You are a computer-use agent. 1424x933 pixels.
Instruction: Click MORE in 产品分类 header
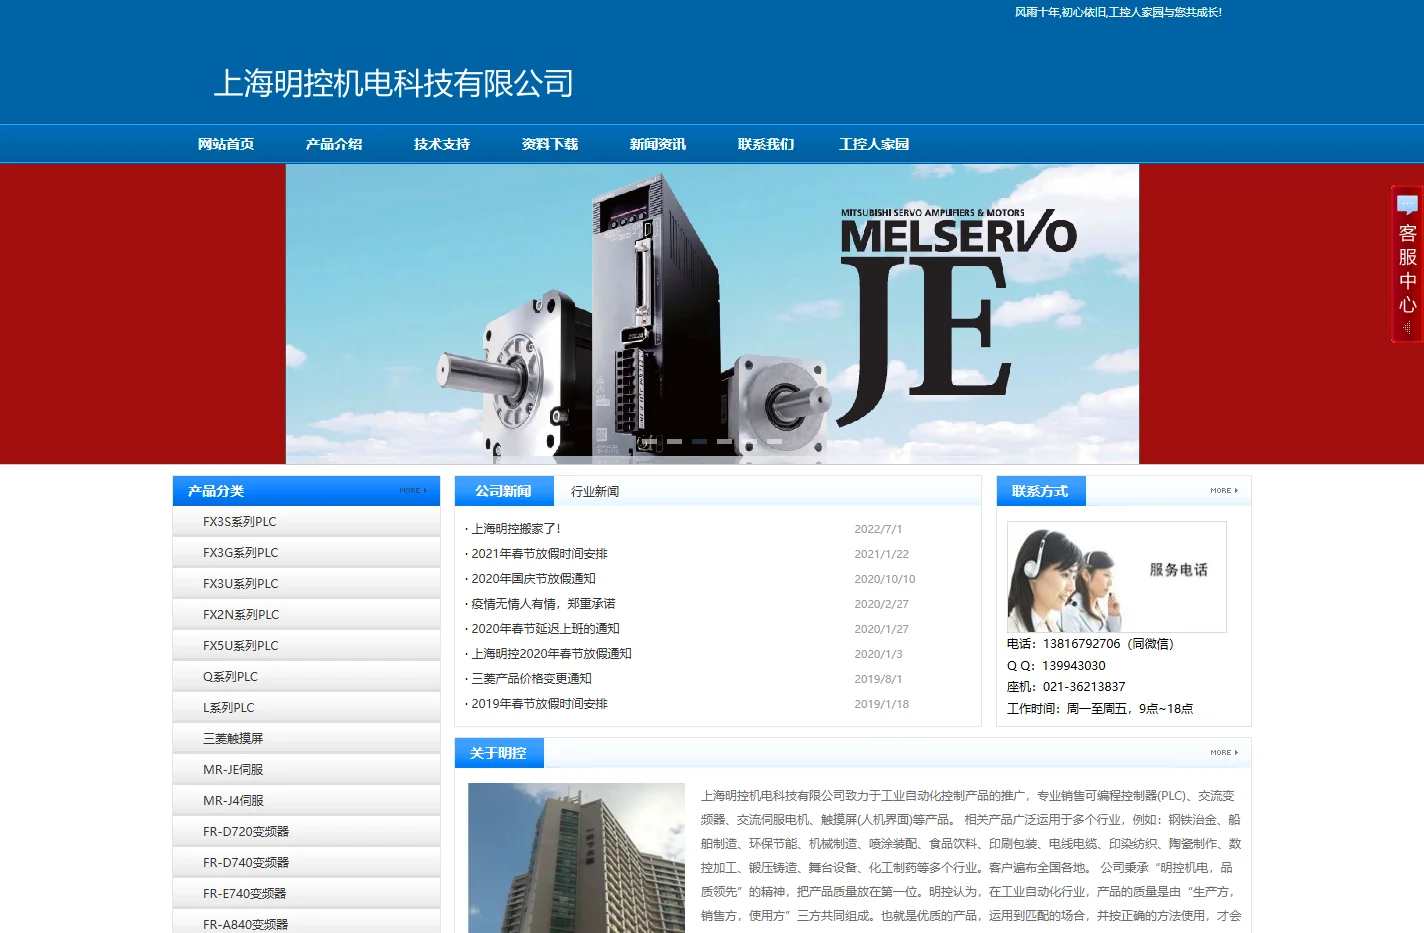413,491
